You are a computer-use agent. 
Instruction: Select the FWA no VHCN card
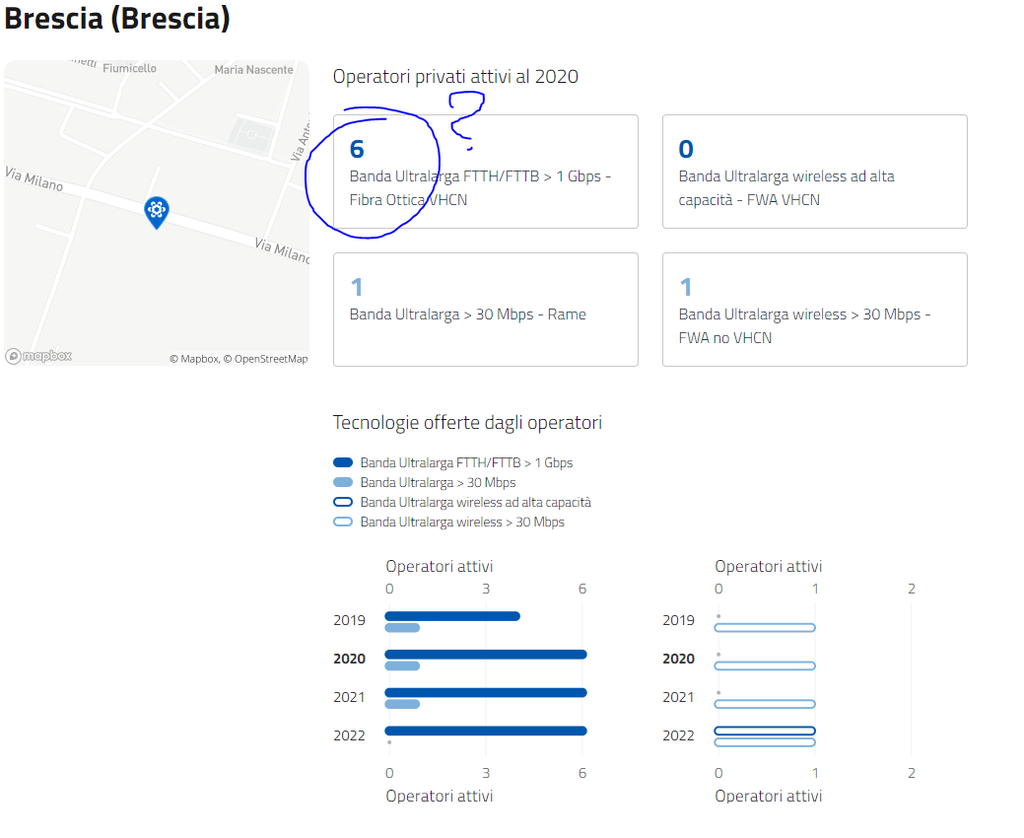814,309
